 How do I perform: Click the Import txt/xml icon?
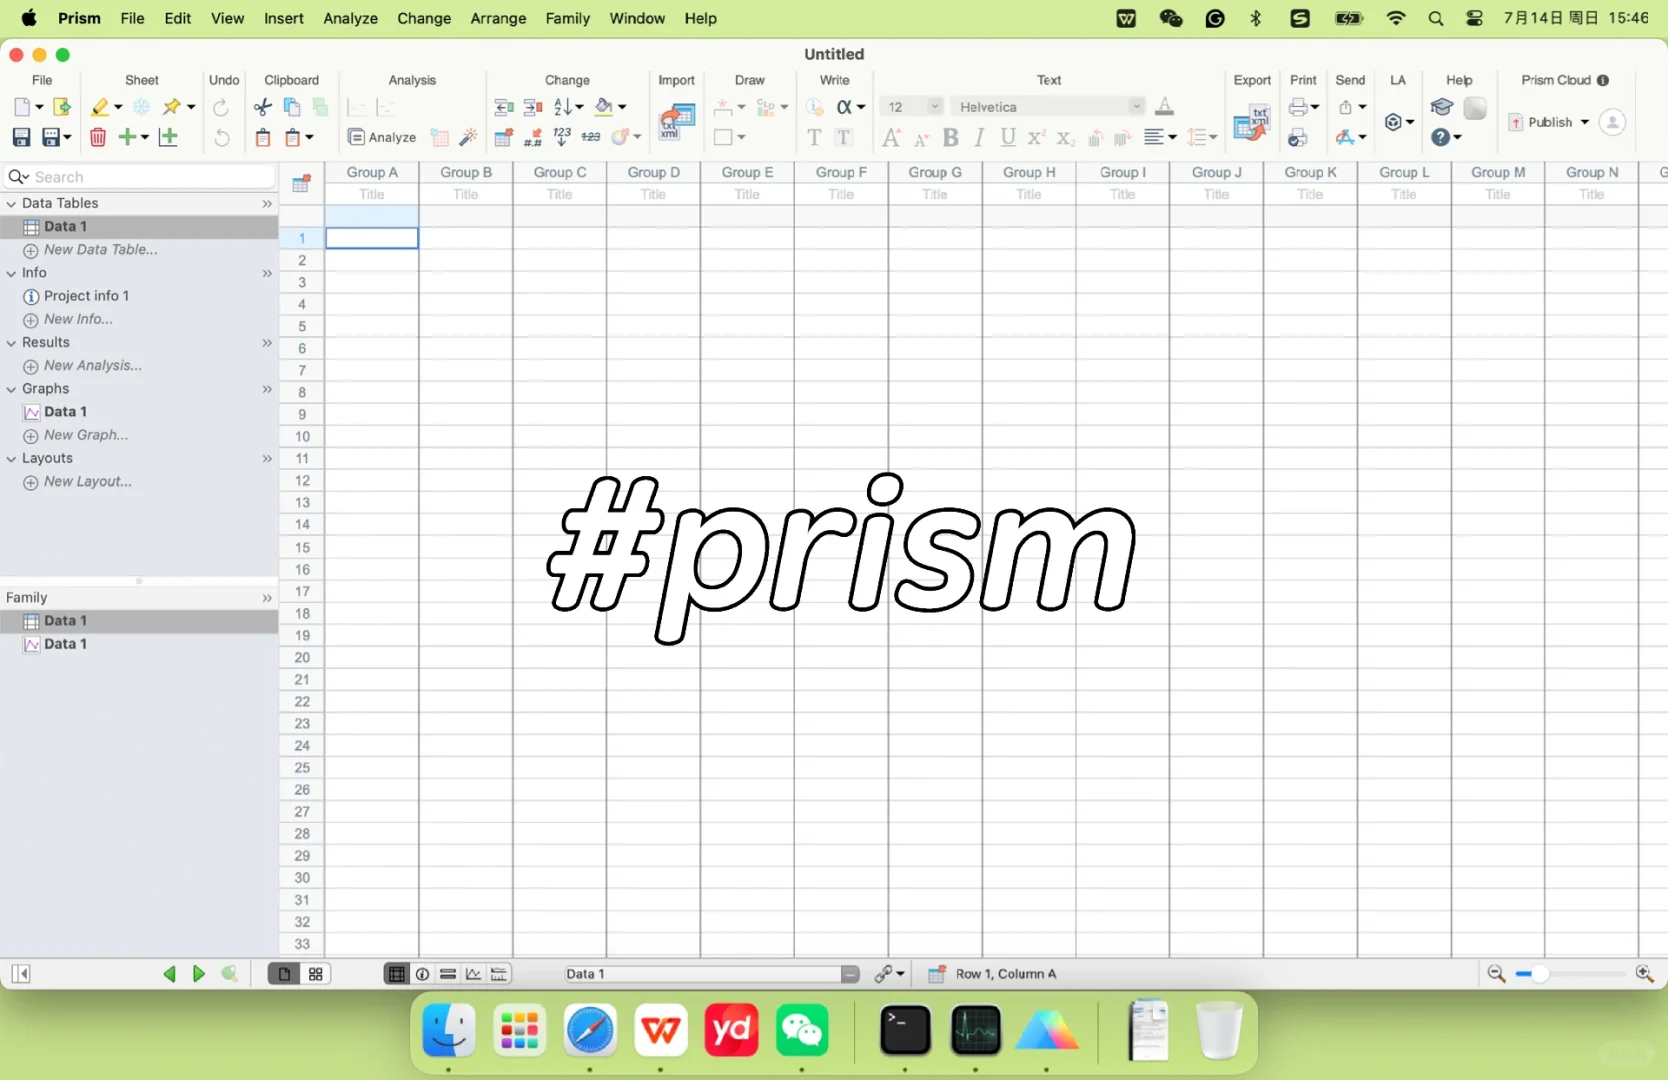[x=676, y=122]
